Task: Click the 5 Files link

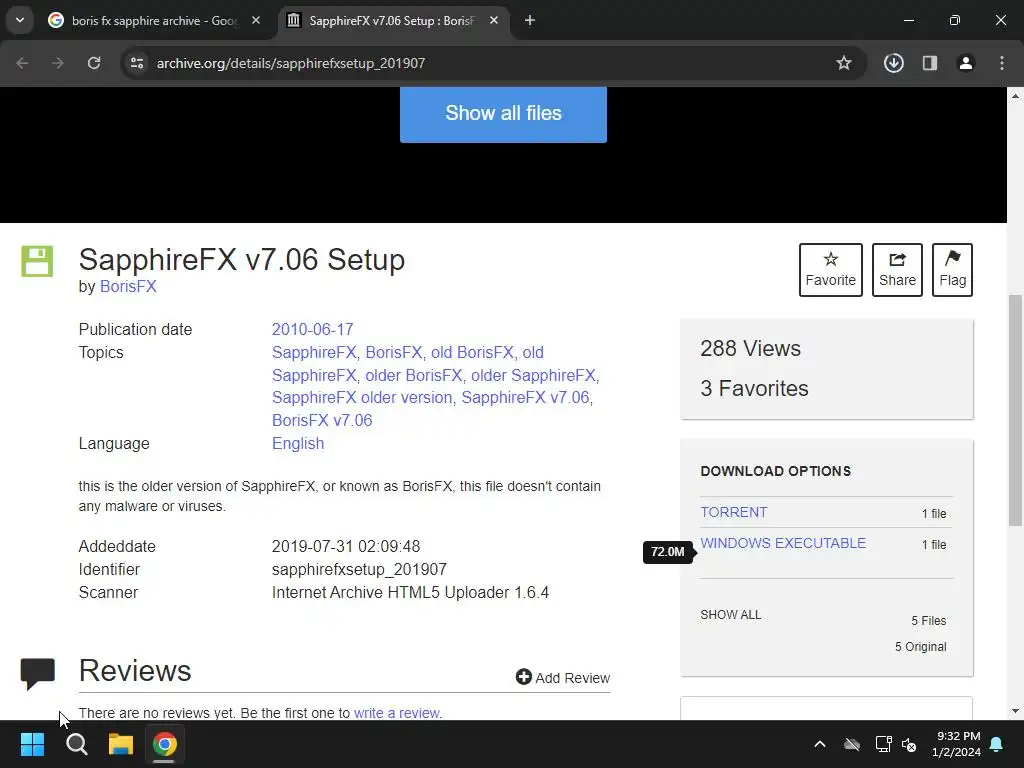Action: pos(929,620)
